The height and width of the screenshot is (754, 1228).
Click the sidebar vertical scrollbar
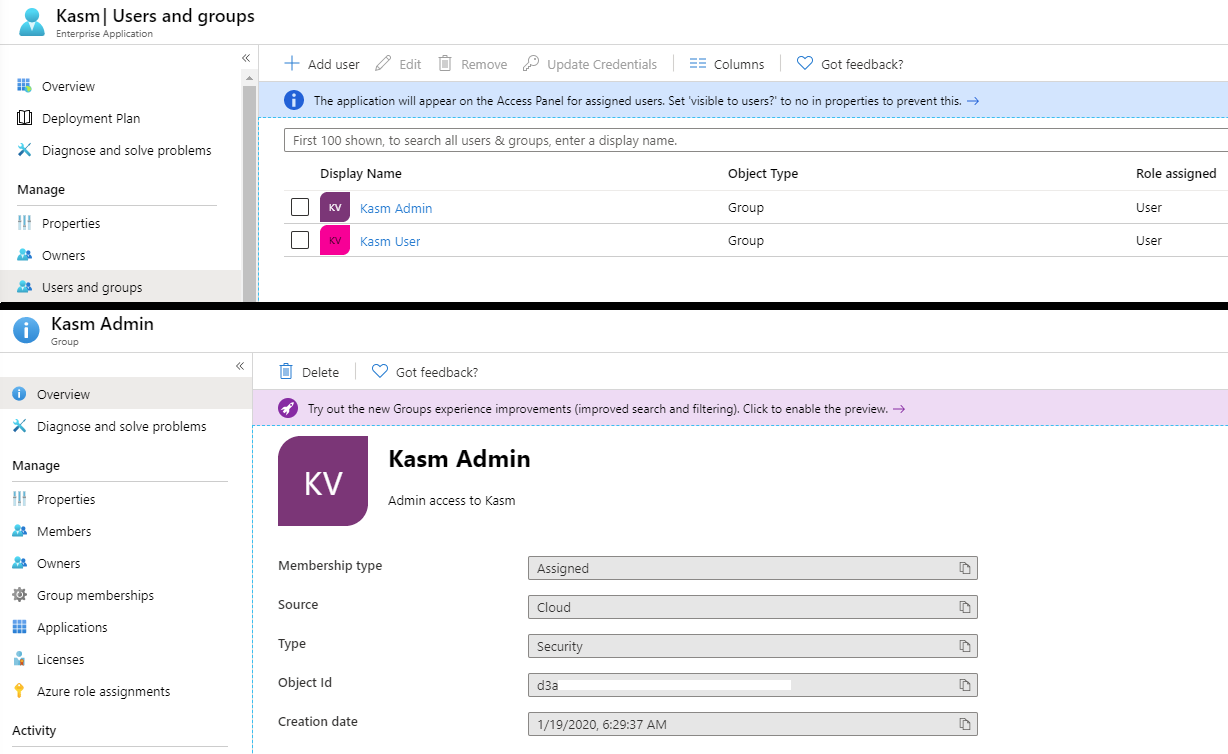click(x=250, y=180)
